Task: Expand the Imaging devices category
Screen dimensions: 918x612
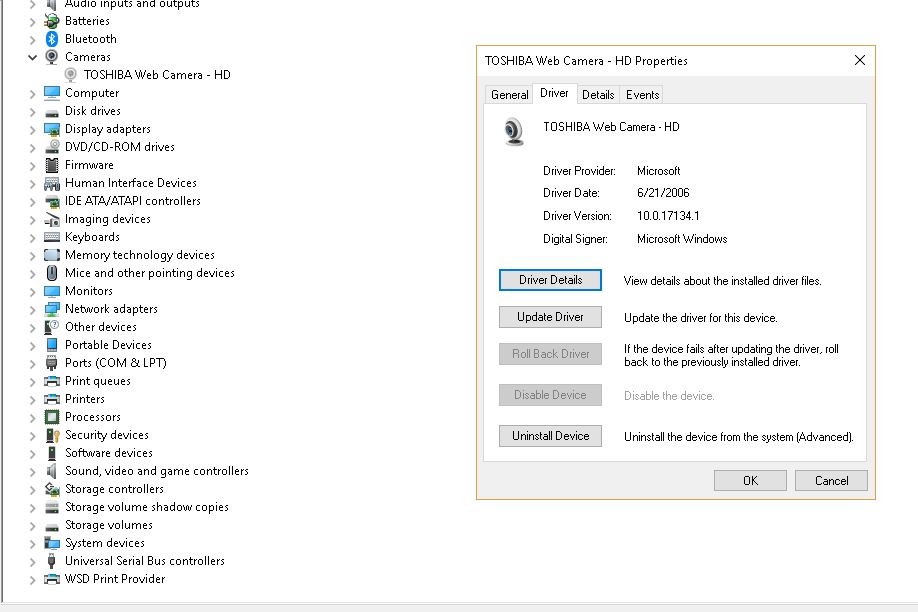Action: pyautogui.click(x=33, y=220)
